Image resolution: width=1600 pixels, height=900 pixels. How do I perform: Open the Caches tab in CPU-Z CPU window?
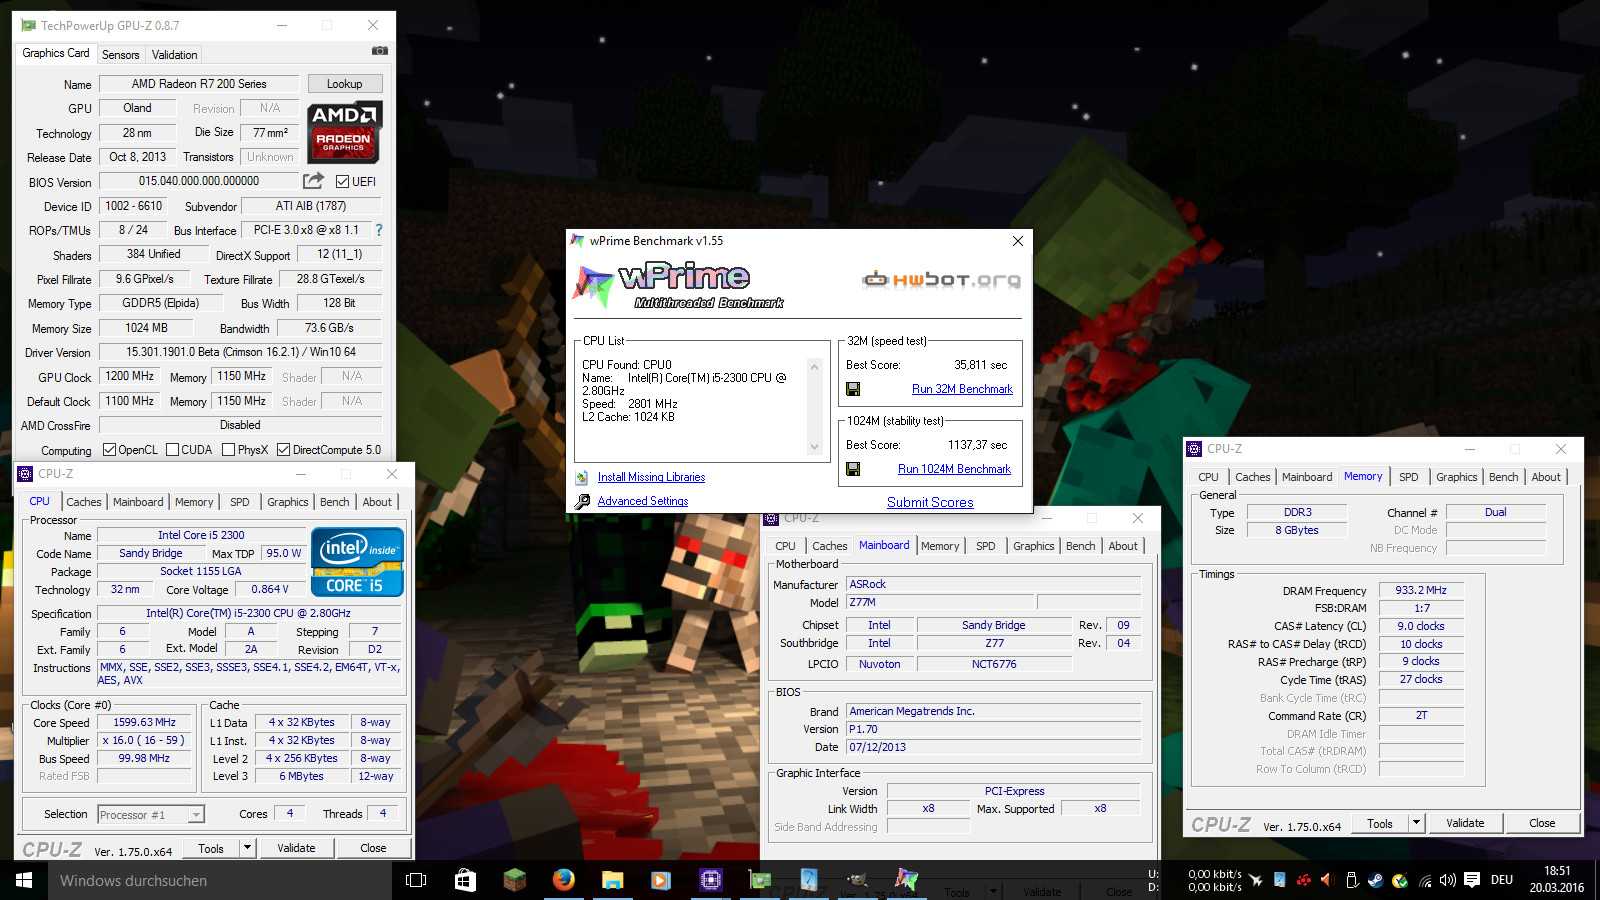pyautogui.click(x=84, y=502)
